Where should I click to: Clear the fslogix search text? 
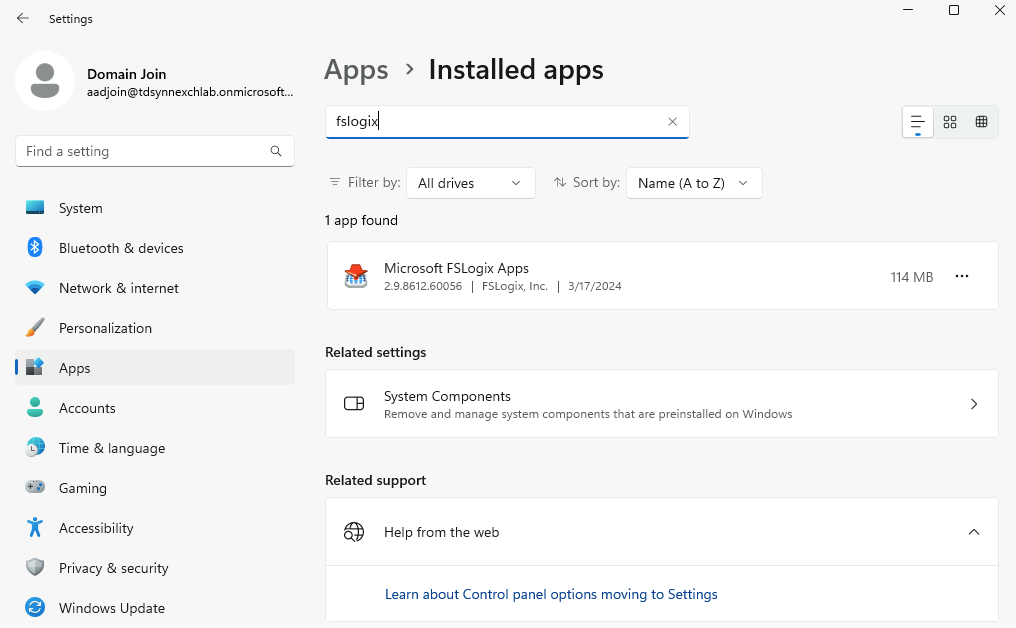click(673, 121)
